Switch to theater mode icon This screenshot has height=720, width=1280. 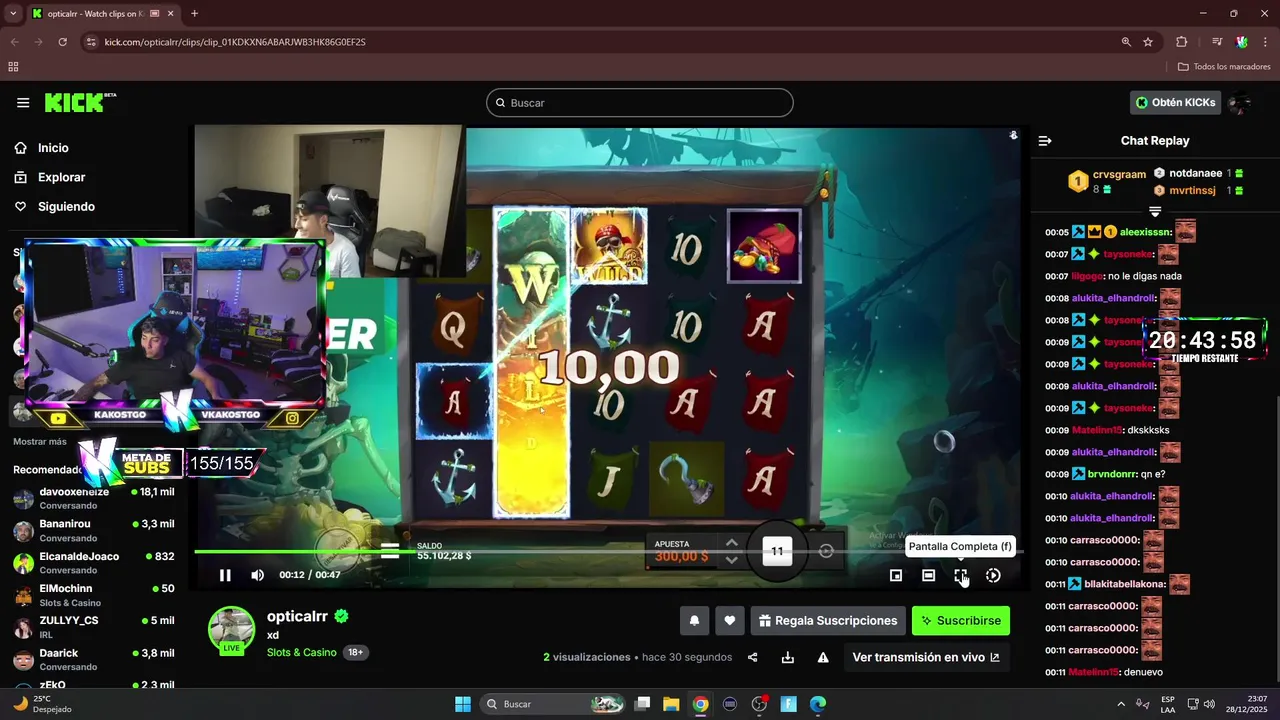coord(928,575)
